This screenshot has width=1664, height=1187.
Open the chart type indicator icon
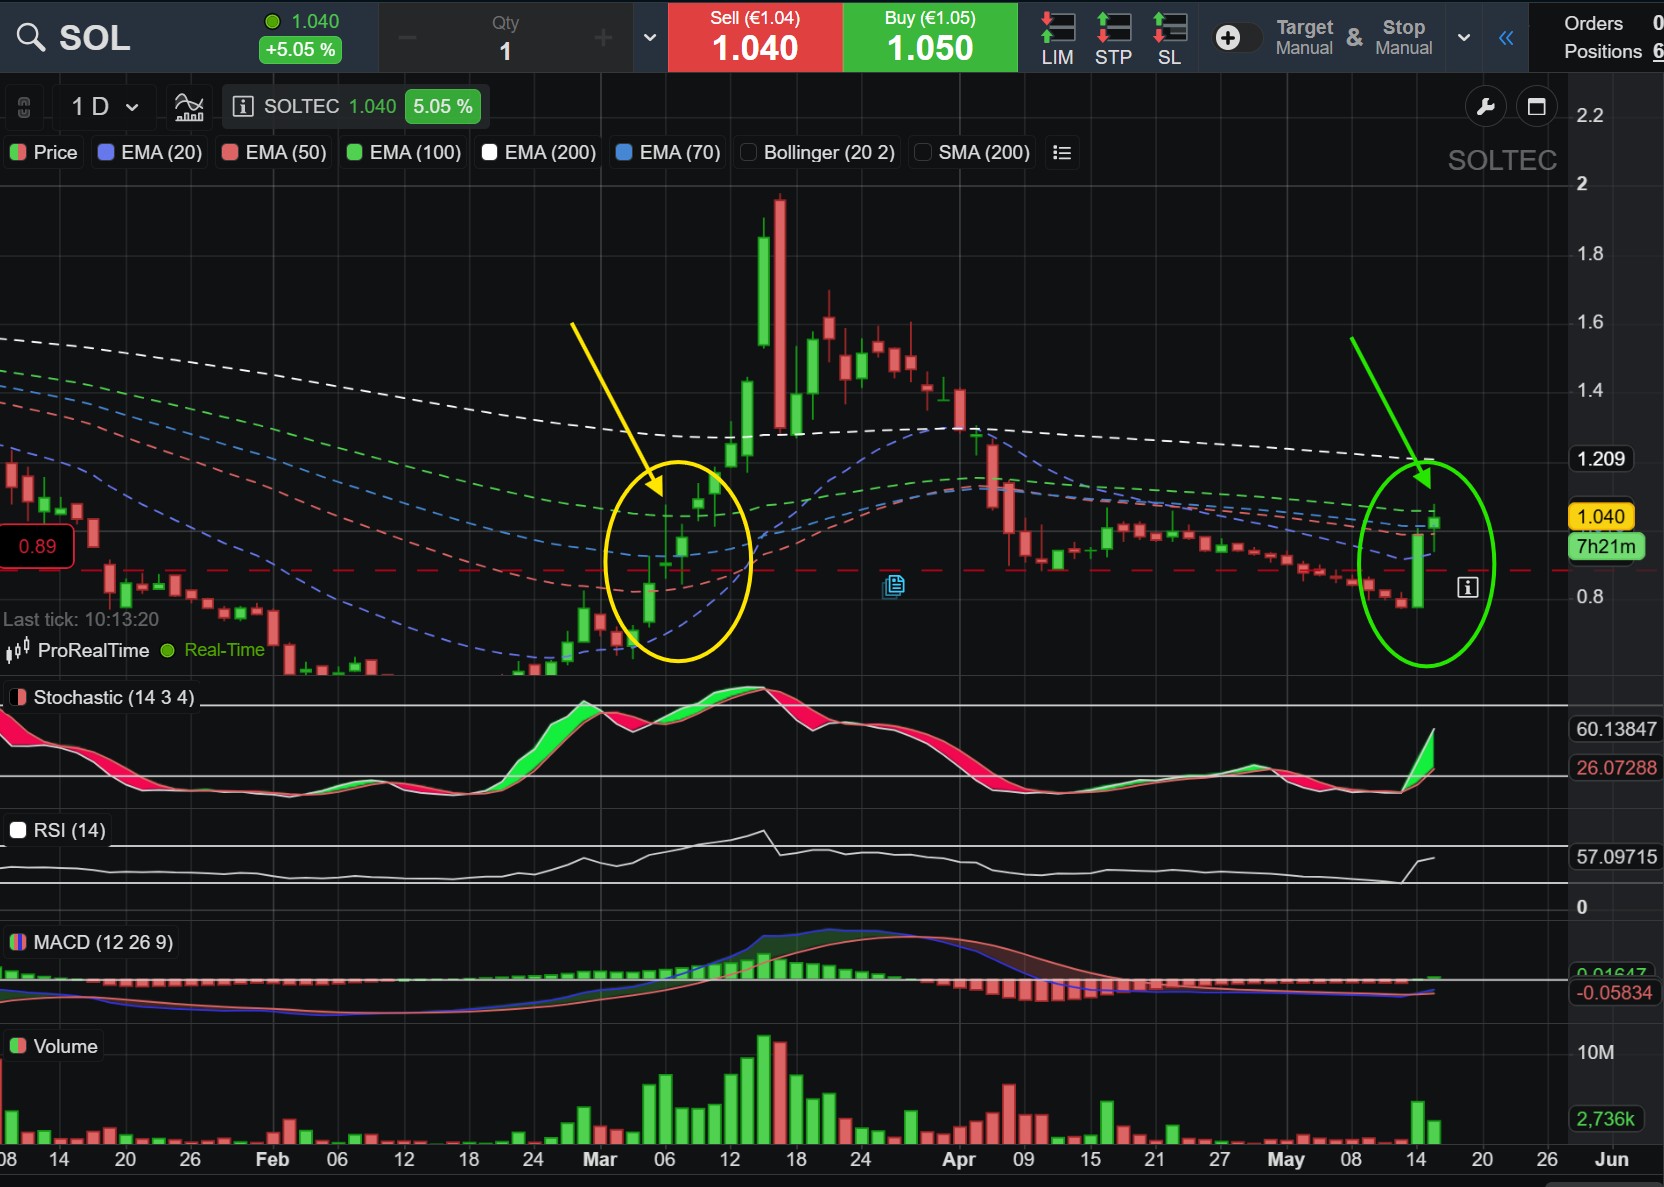point(189,106)
